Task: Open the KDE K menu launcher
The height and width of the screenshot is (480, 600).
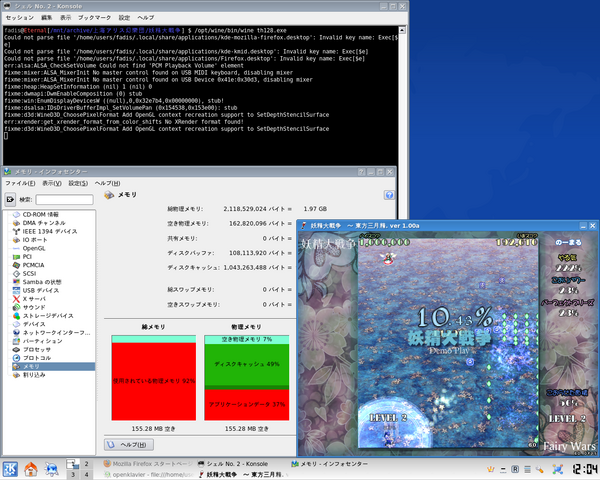Action: coord(10,469)
